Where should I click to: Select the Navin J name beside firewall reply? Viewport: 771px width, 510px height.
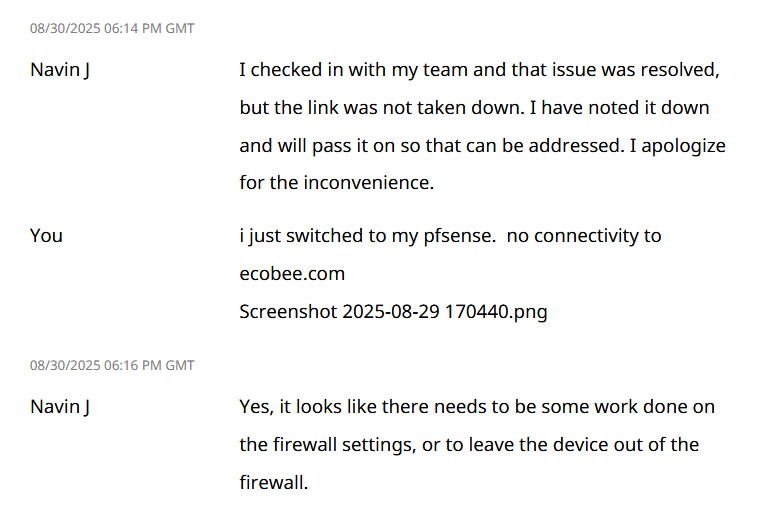59,407
